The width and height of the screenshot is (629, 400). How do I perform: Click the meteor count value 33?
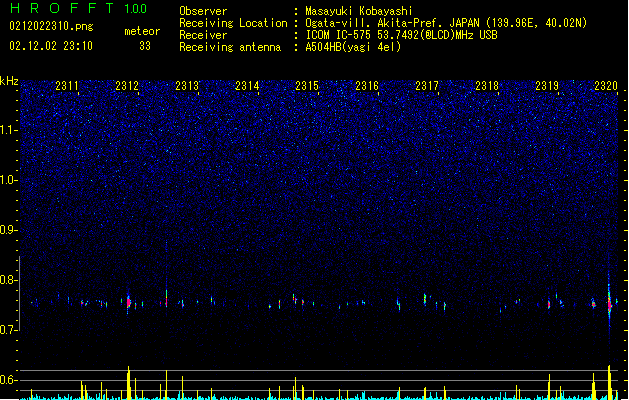click(x=145, y=46)
